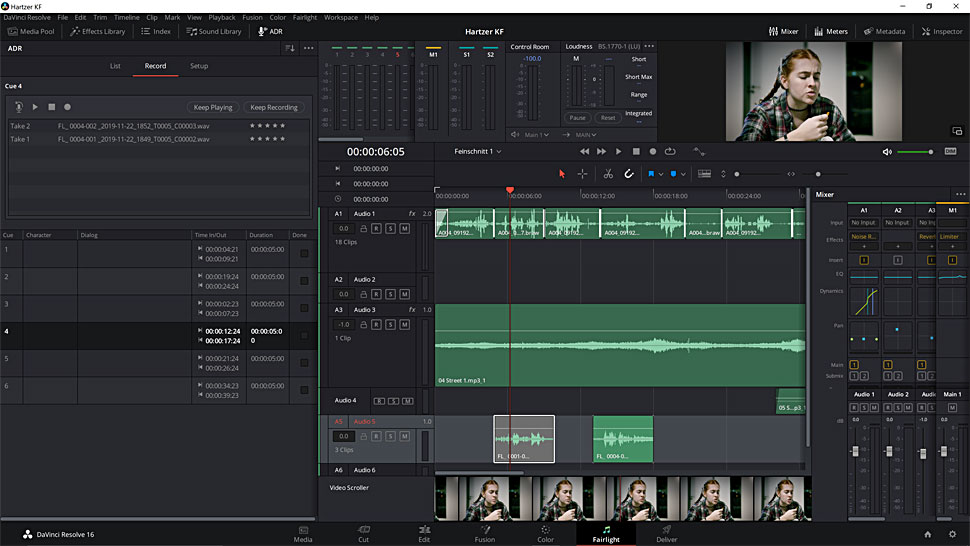
Task: Start timeline recording
Action: coord(653,151)
